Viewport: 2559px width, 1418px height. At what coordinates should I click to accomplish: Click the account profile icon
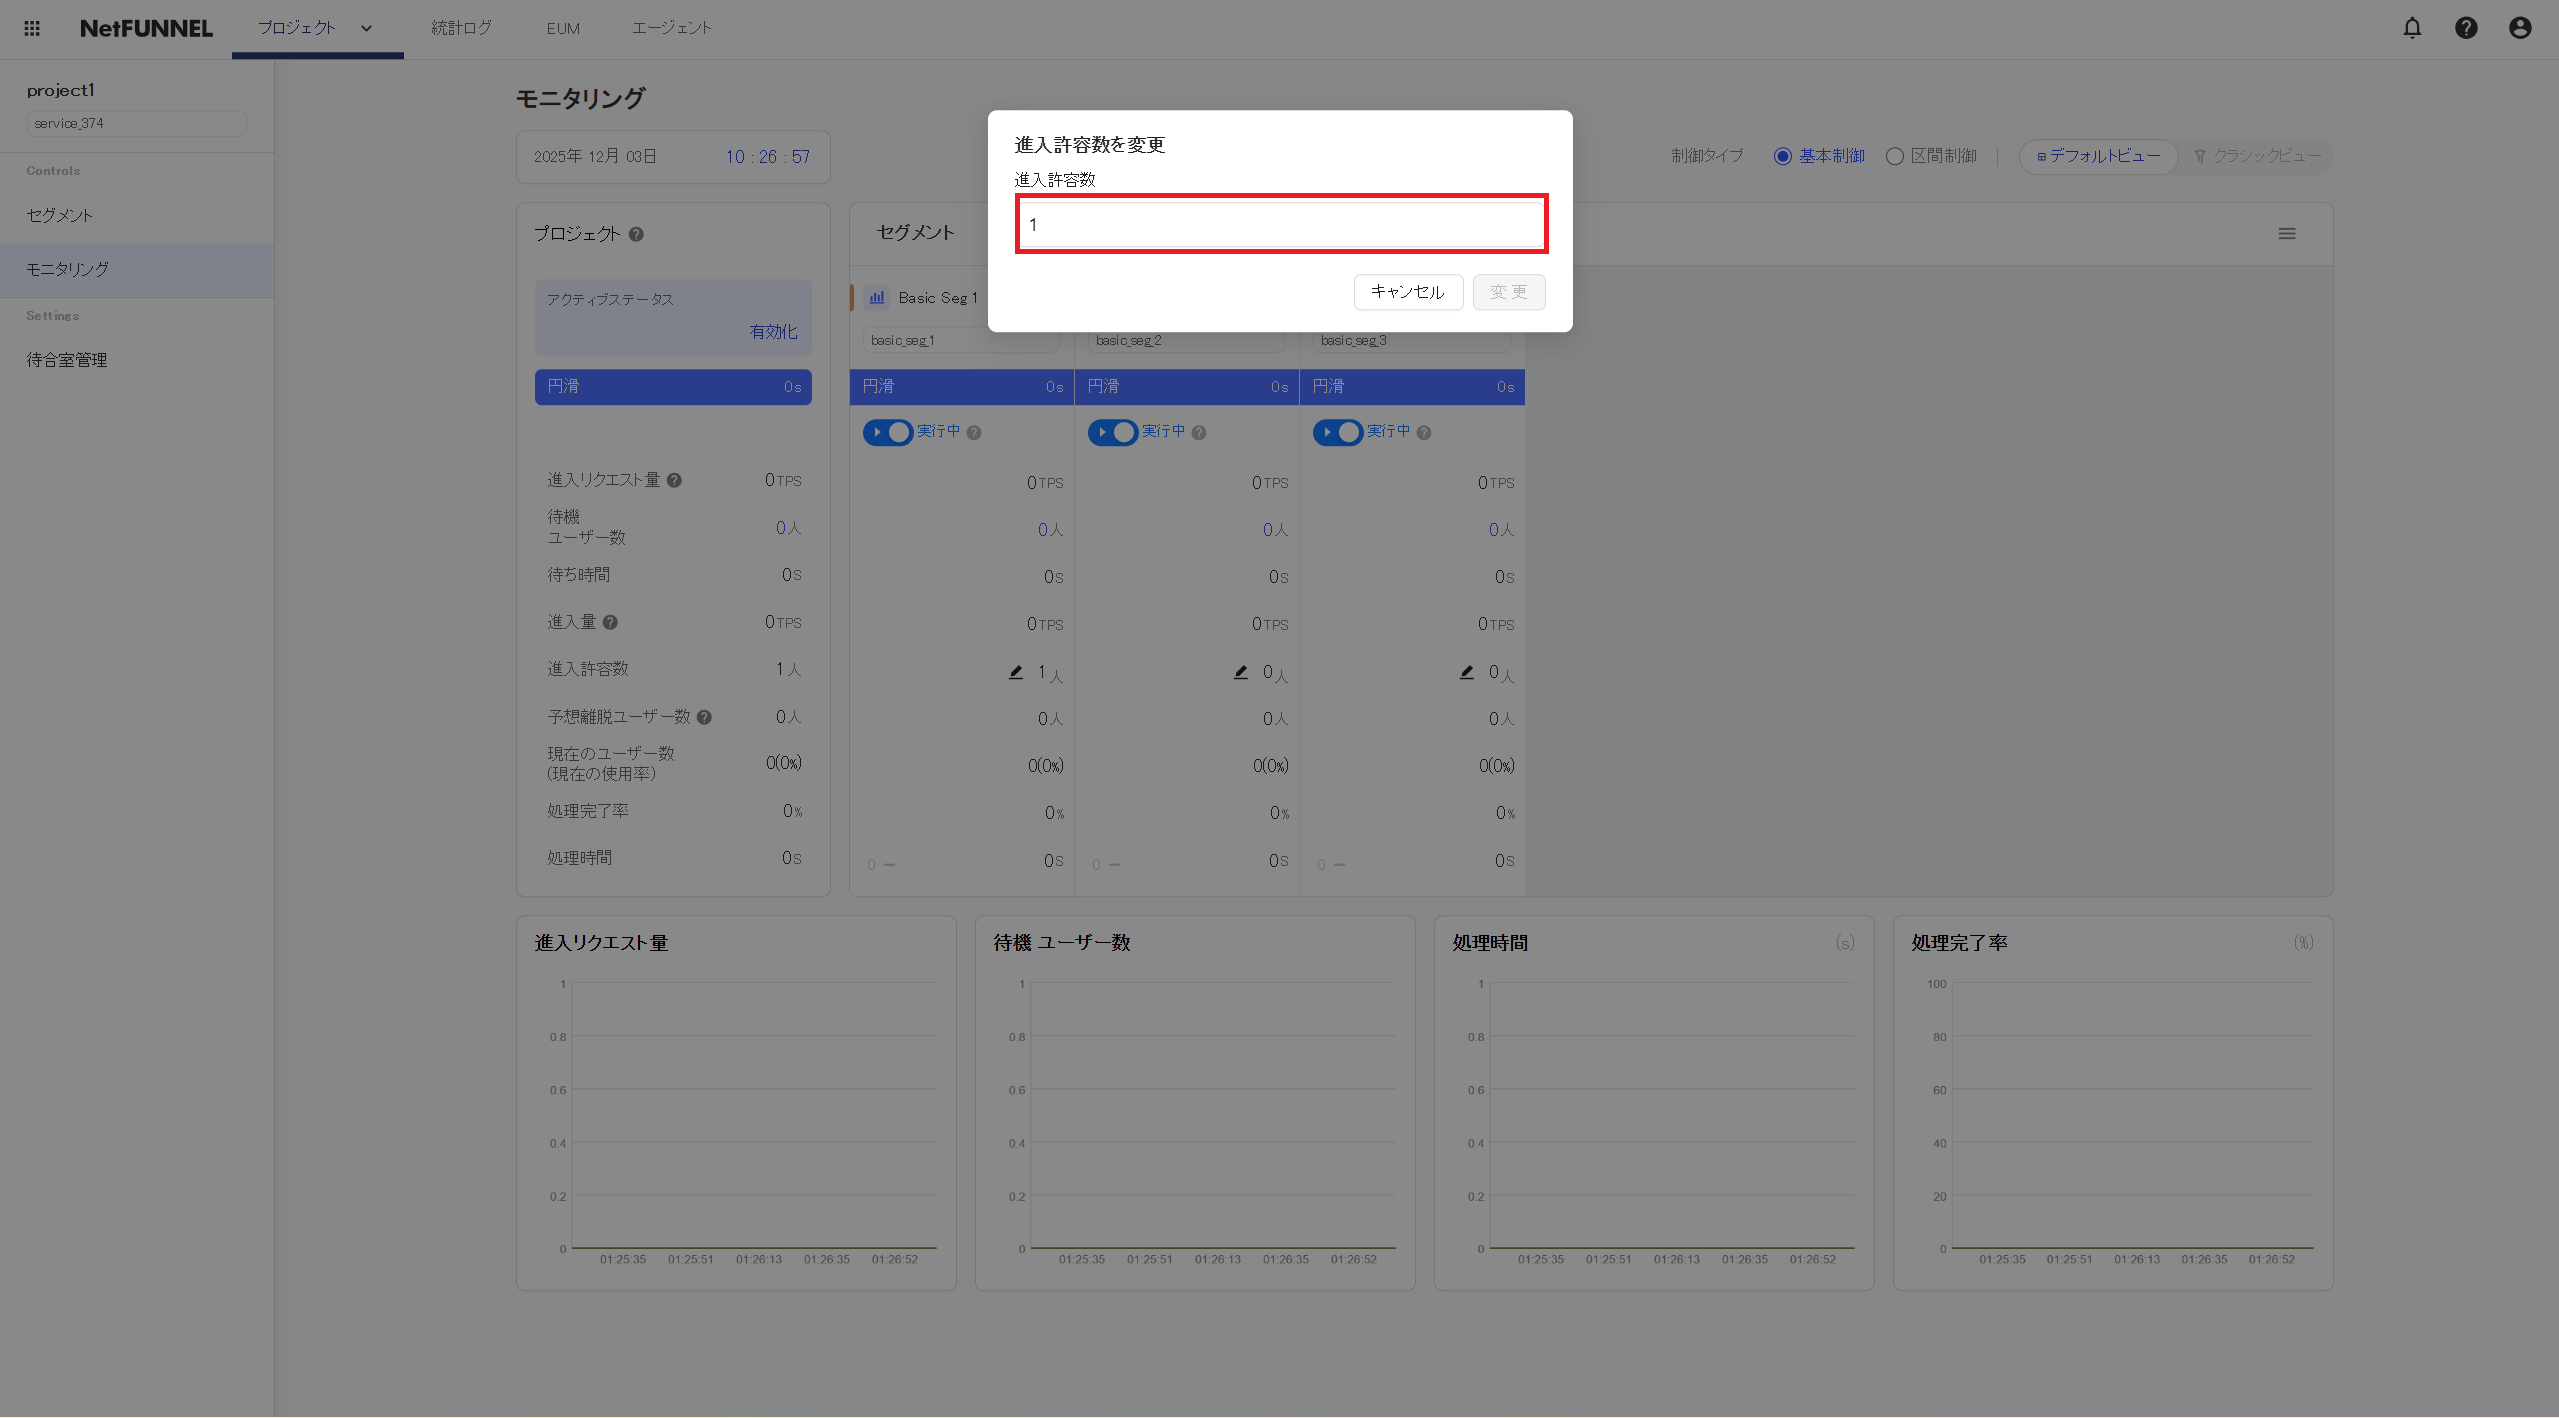[2519, 28]
